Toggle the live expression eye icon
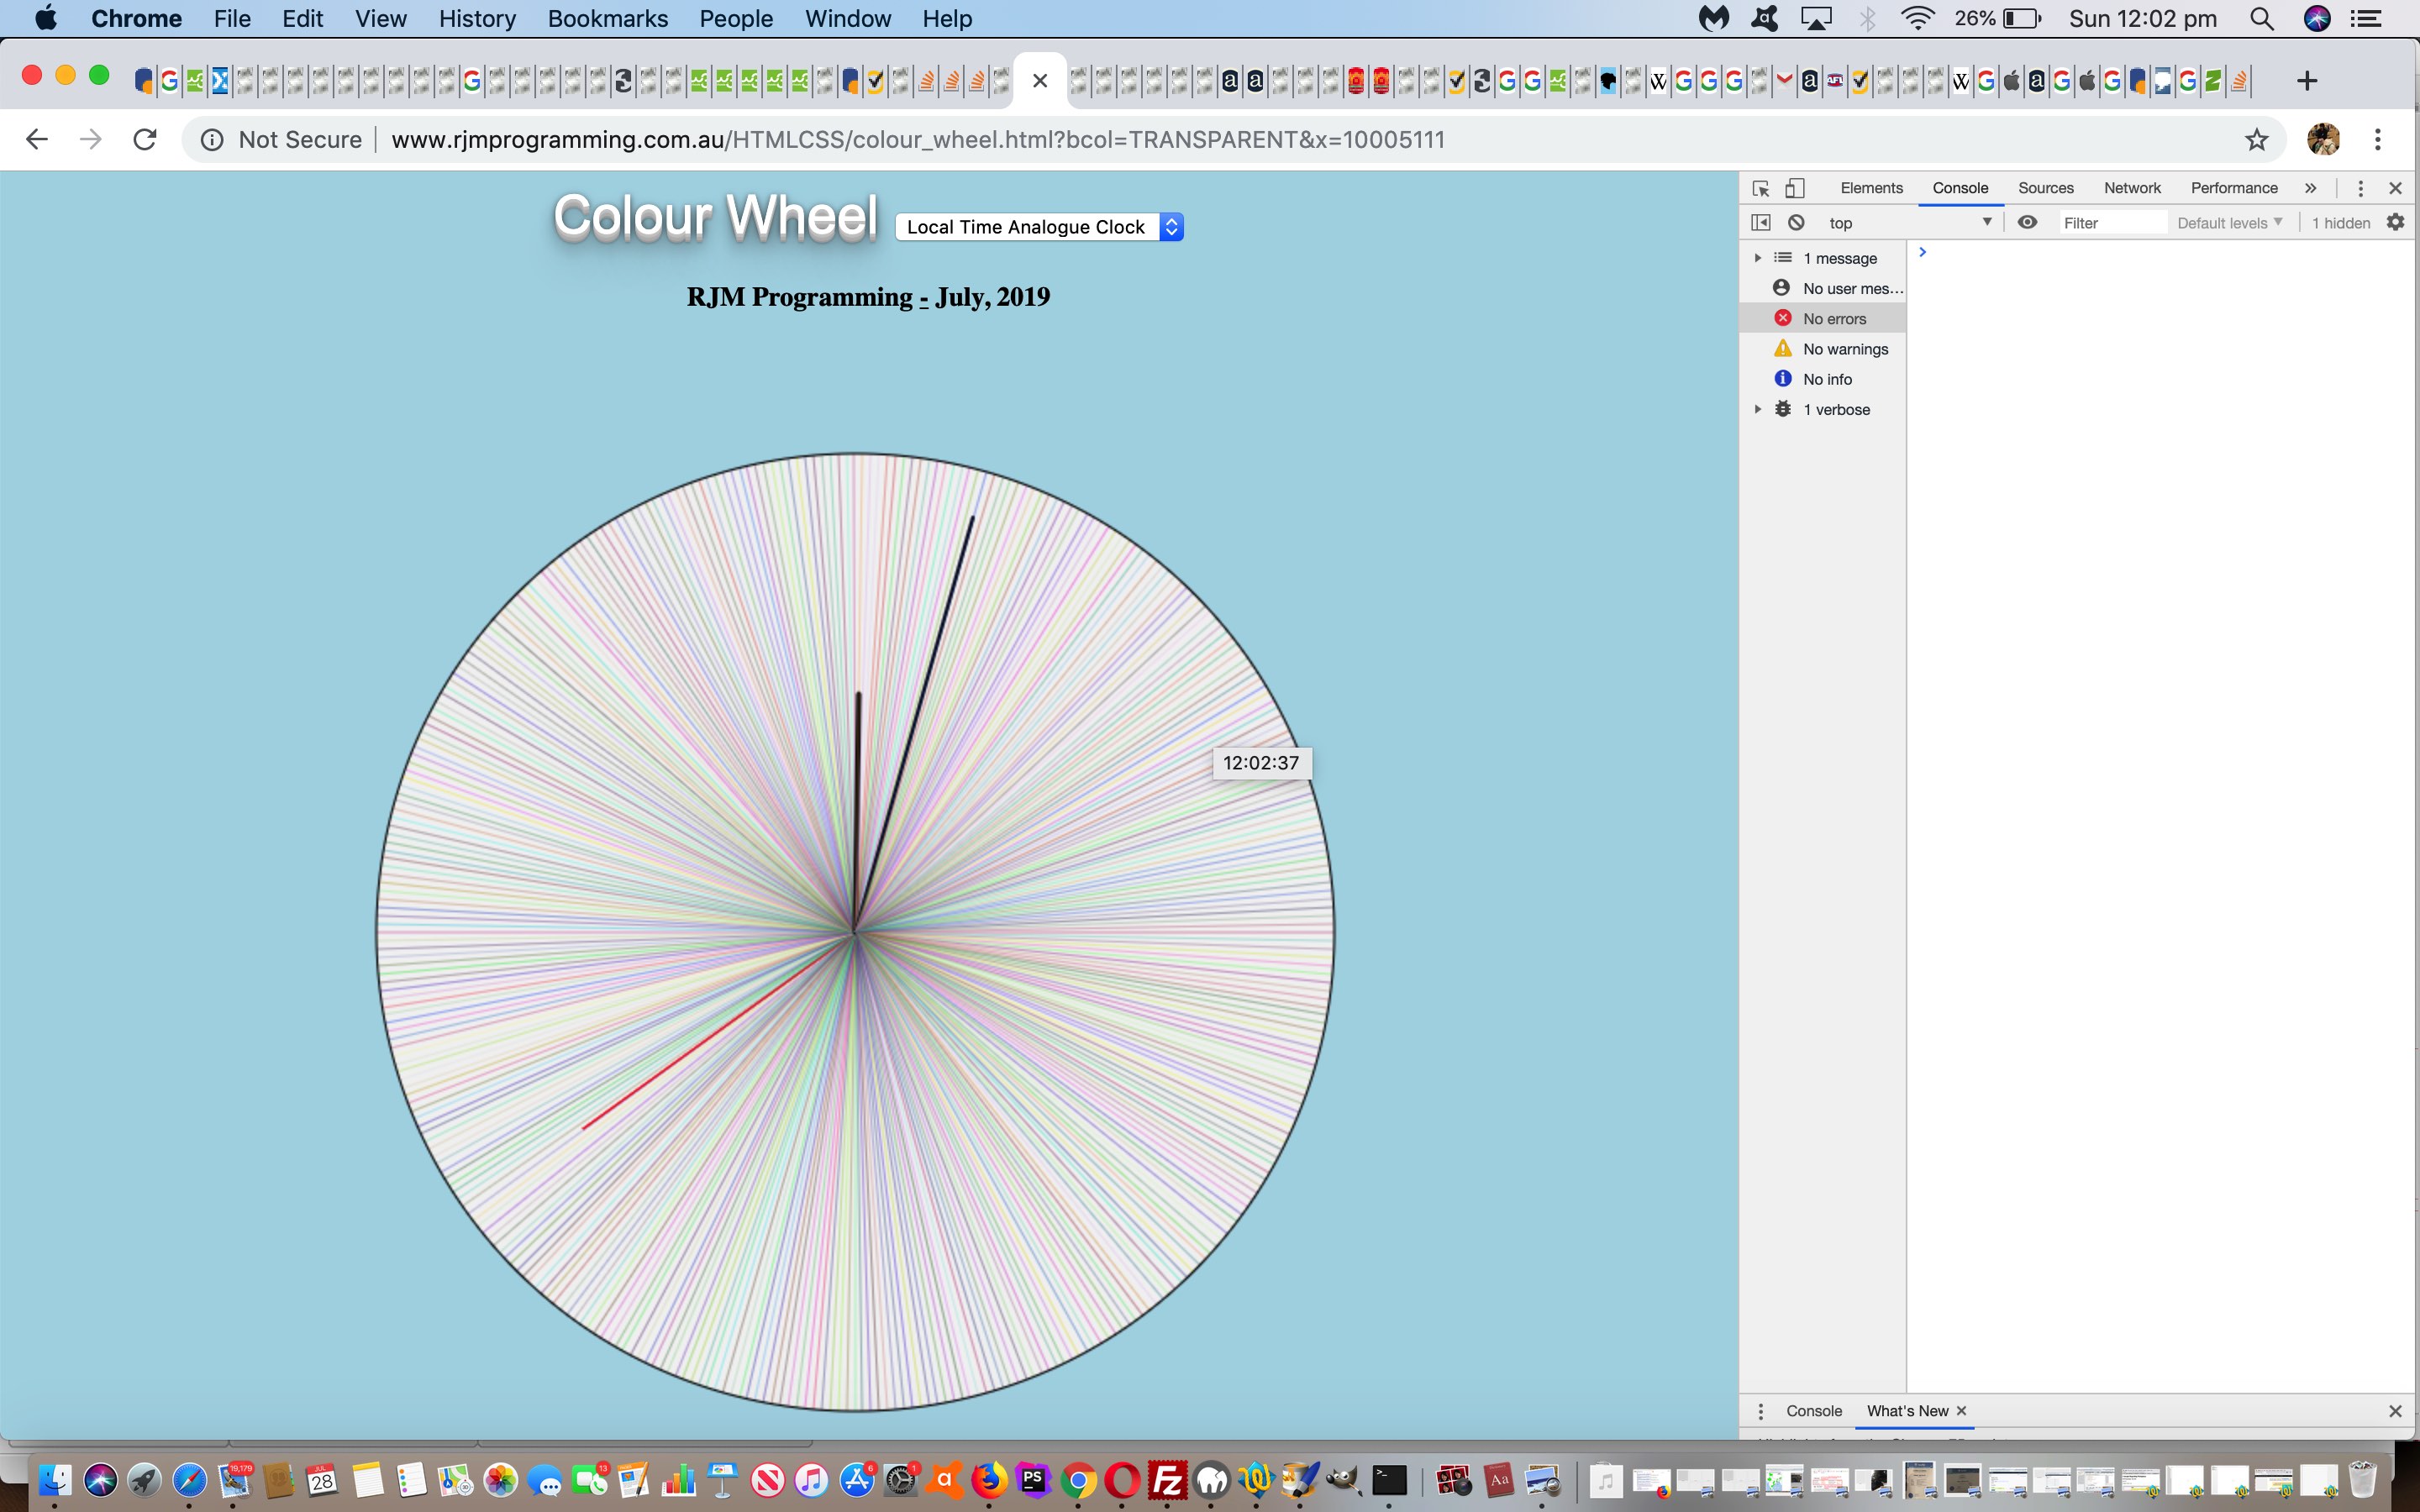This screenshot has width=2420, height=1512. click(2027, 223)
